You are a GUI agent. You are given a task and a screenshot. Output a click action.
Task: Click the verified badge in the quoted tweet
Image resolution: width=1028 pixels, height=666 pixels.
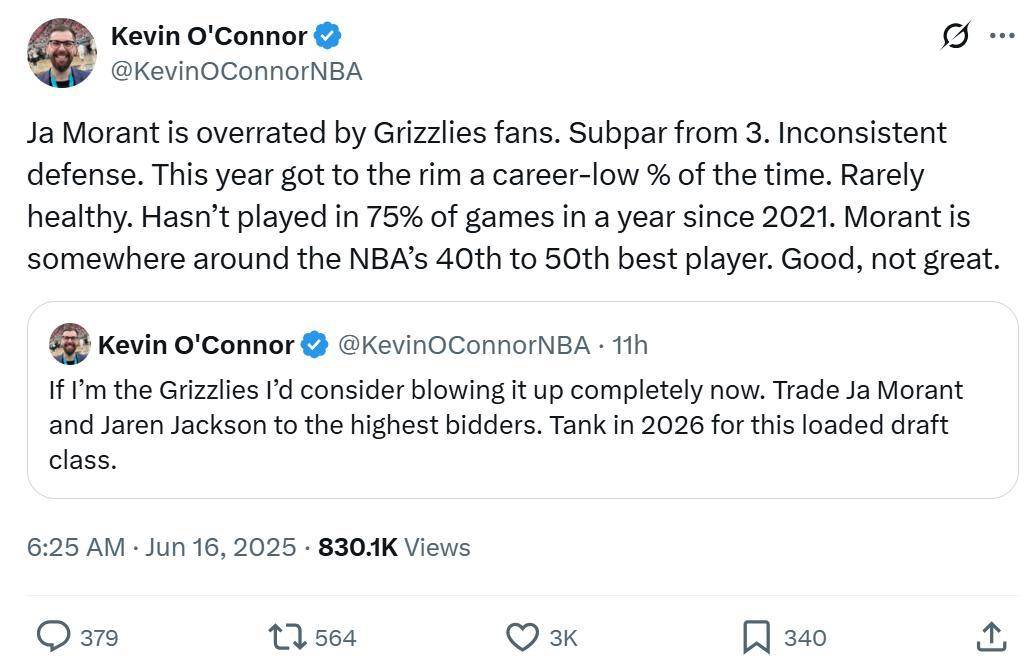tap(314, 345)
